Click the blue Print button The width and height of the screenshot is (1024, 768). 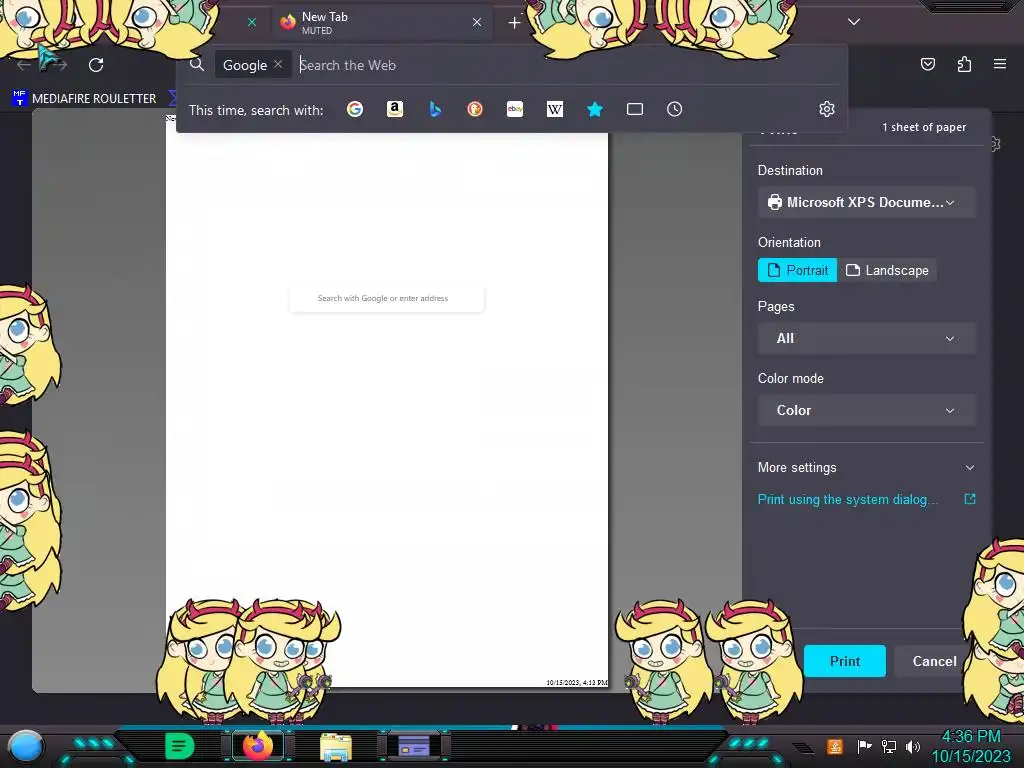click(x=844, y=661)
